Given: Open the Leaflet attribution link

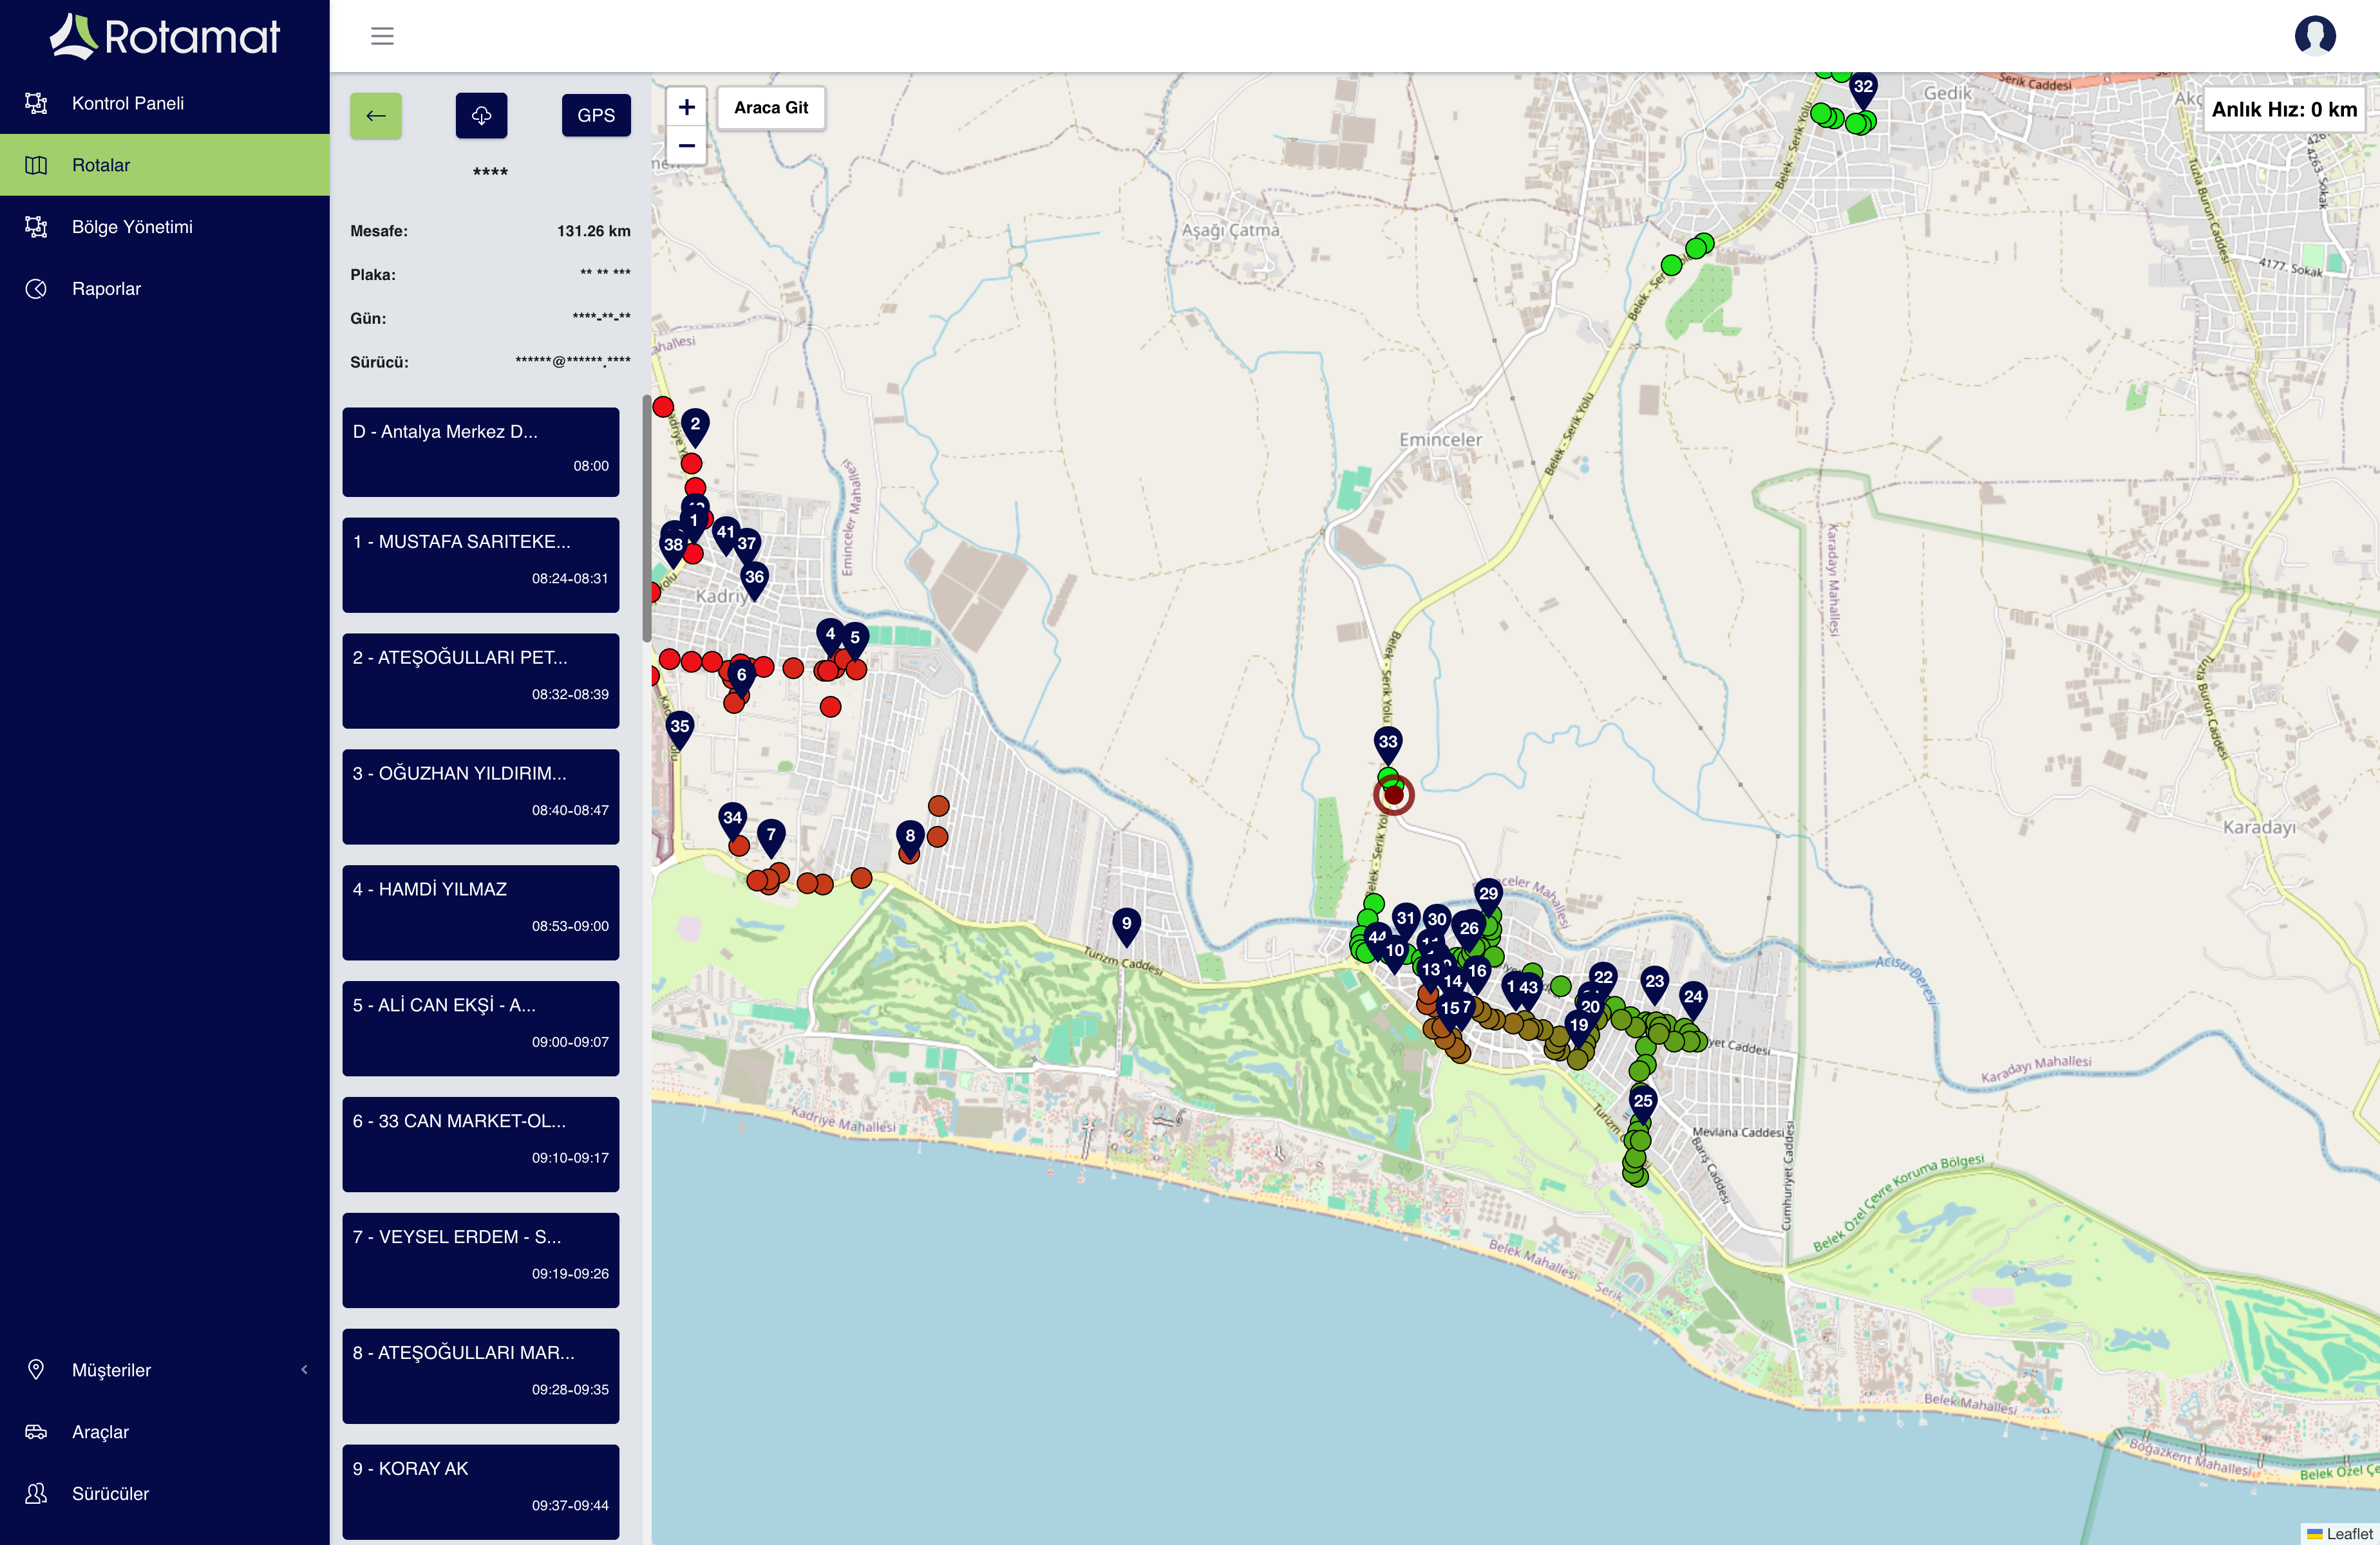Looking at the screenshot, I should [x=2349, y=1534].
